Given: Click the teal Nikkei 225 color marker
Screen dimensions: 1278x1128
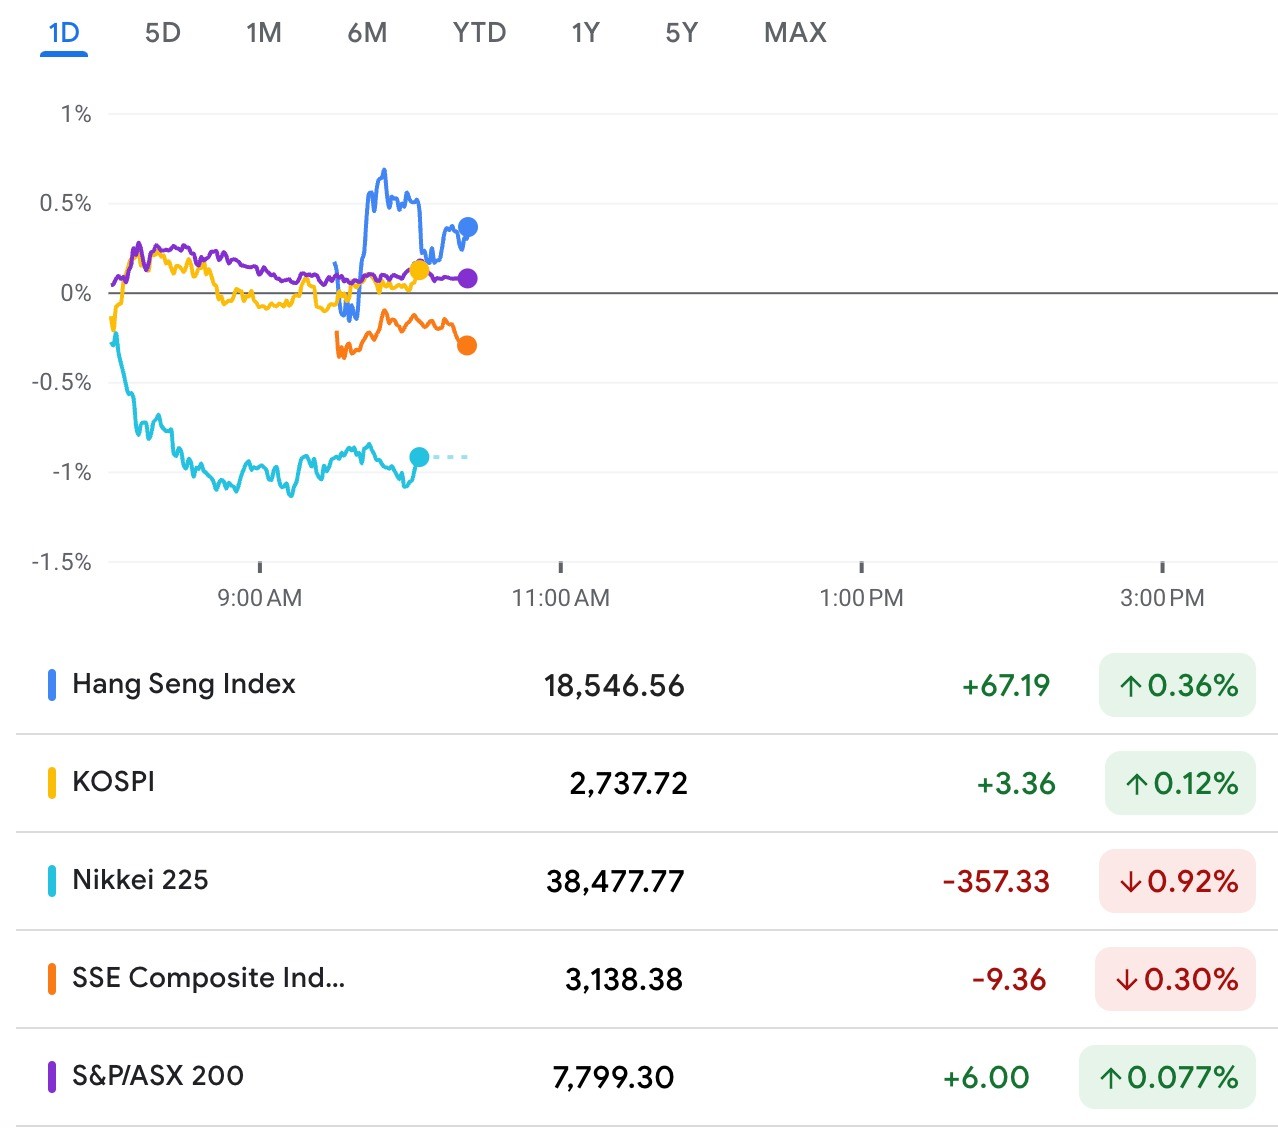Looking at the screenshot, I should click(x=52, y=881).
